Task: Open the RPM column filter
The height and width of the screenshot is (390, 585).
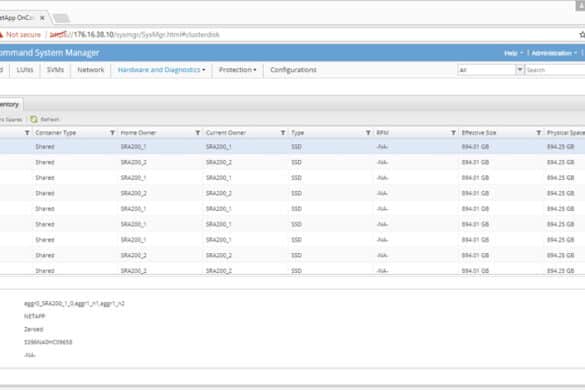Action: (453, 133)
